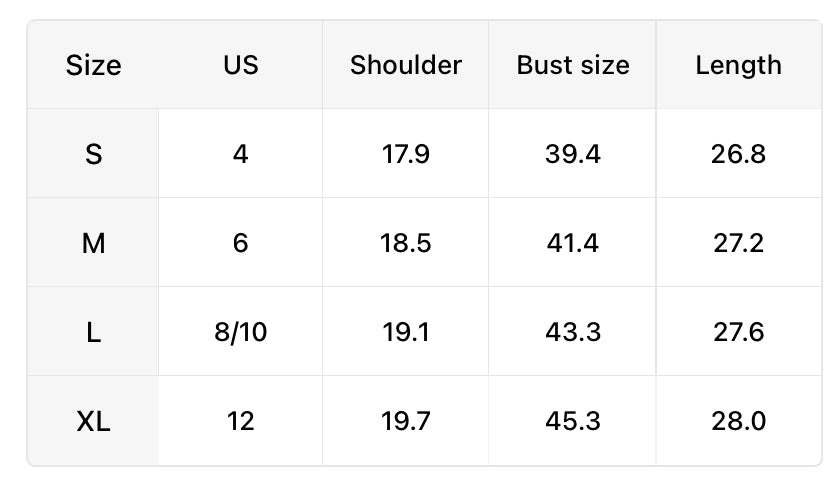Image resolution: width=828 pixels, height=491 pixels.
Task: Click the S size row label
Action: tap(93, 154)
